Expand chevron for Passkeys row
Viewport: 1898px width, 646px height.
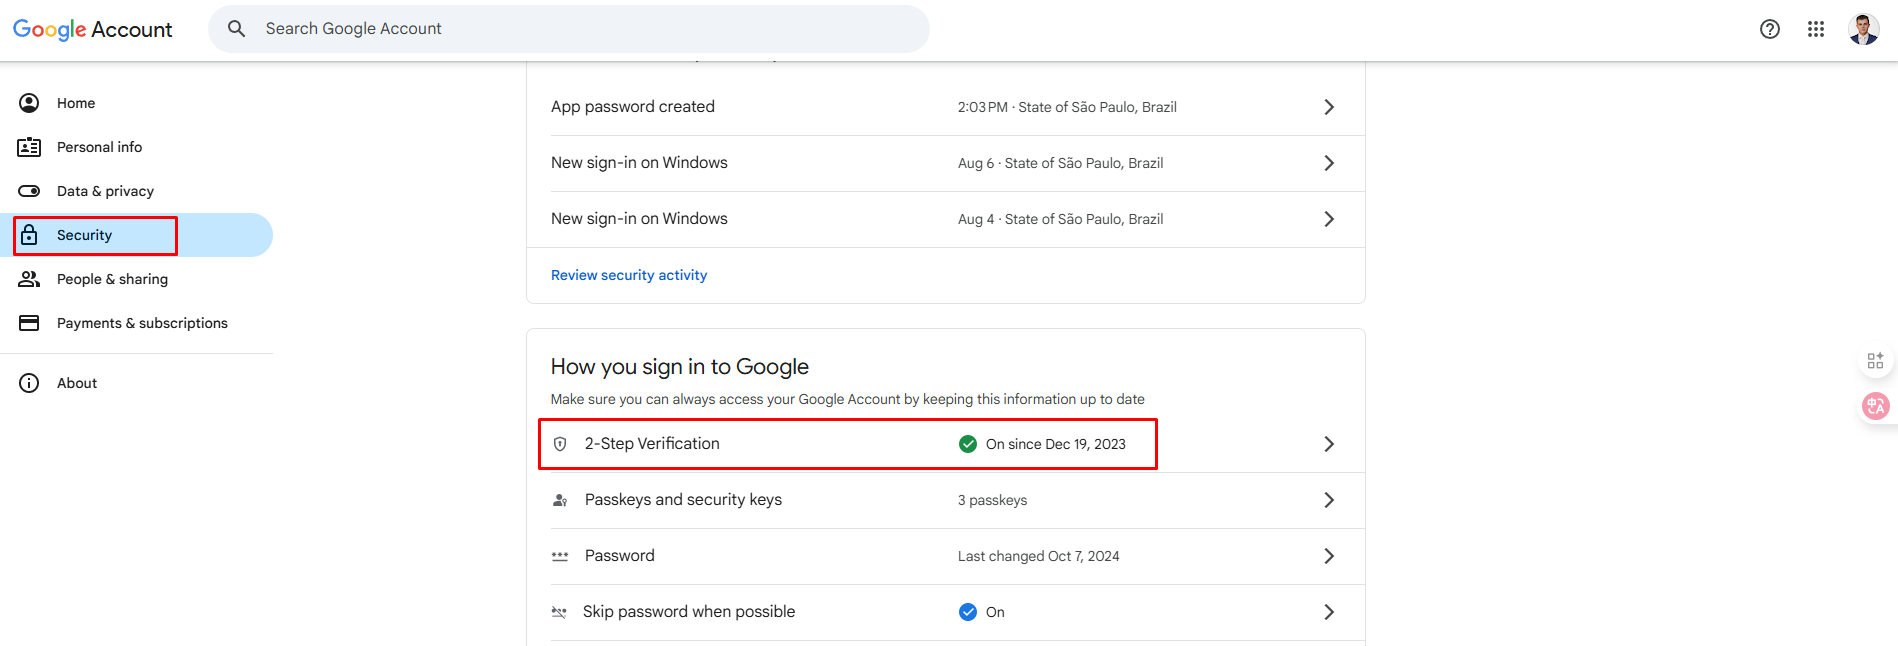(1329, 500)
